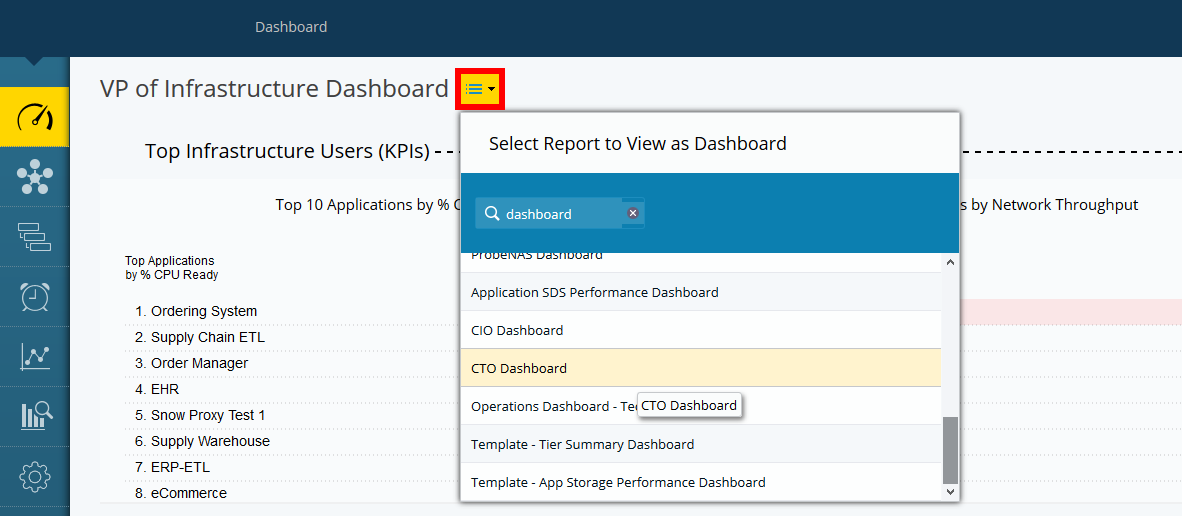This screenshot has width=1182, height=516.
Task: Open the dashboard list selector dropdown
Action: [x=480, y=90]
